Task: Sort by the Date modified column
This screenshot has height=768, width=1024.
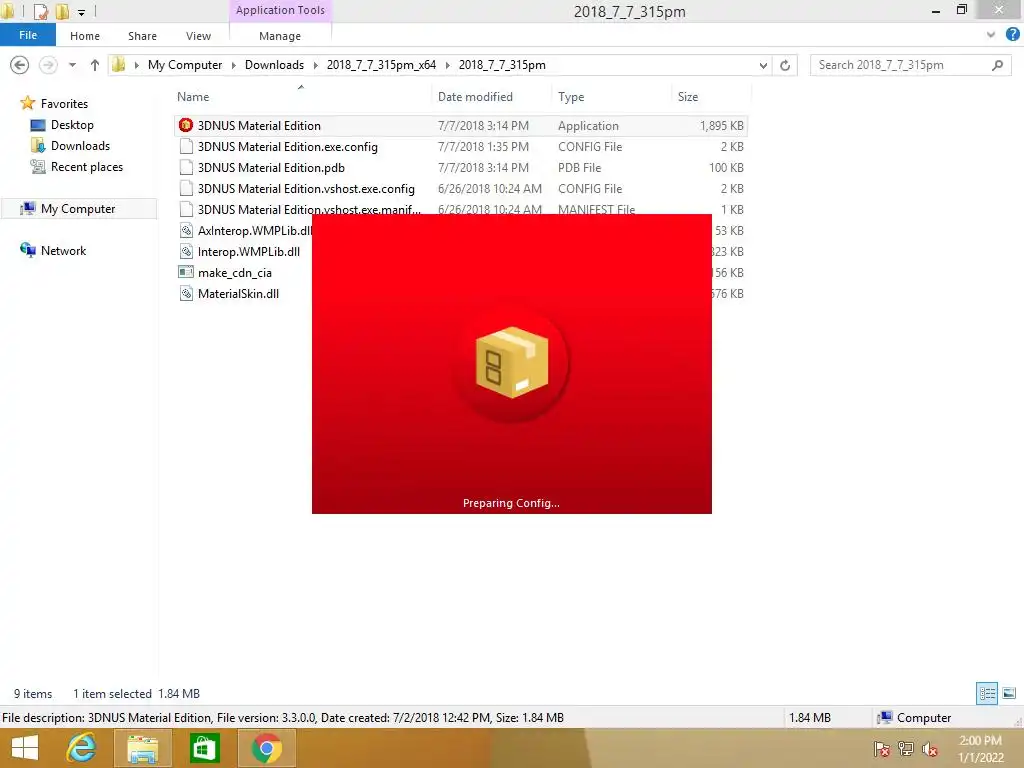Action: (475, 97)
